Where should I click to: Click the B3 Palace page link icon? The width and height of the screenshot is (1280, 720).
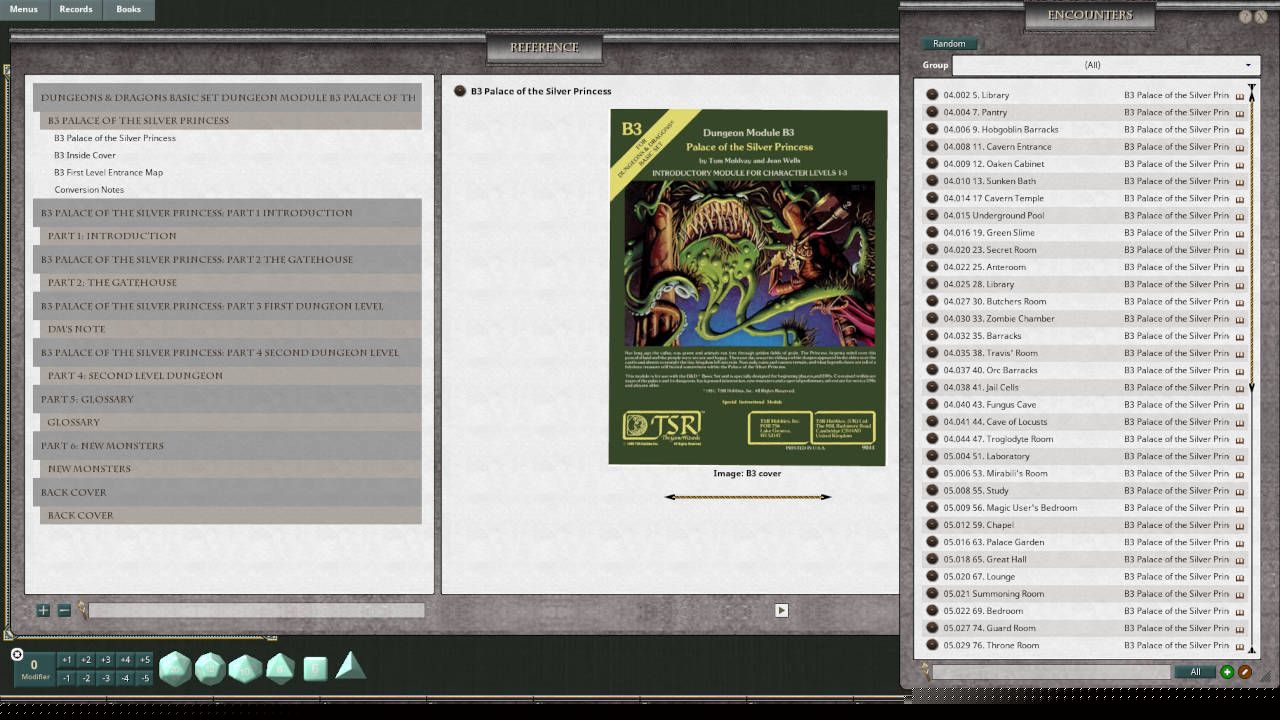(460, 91)
